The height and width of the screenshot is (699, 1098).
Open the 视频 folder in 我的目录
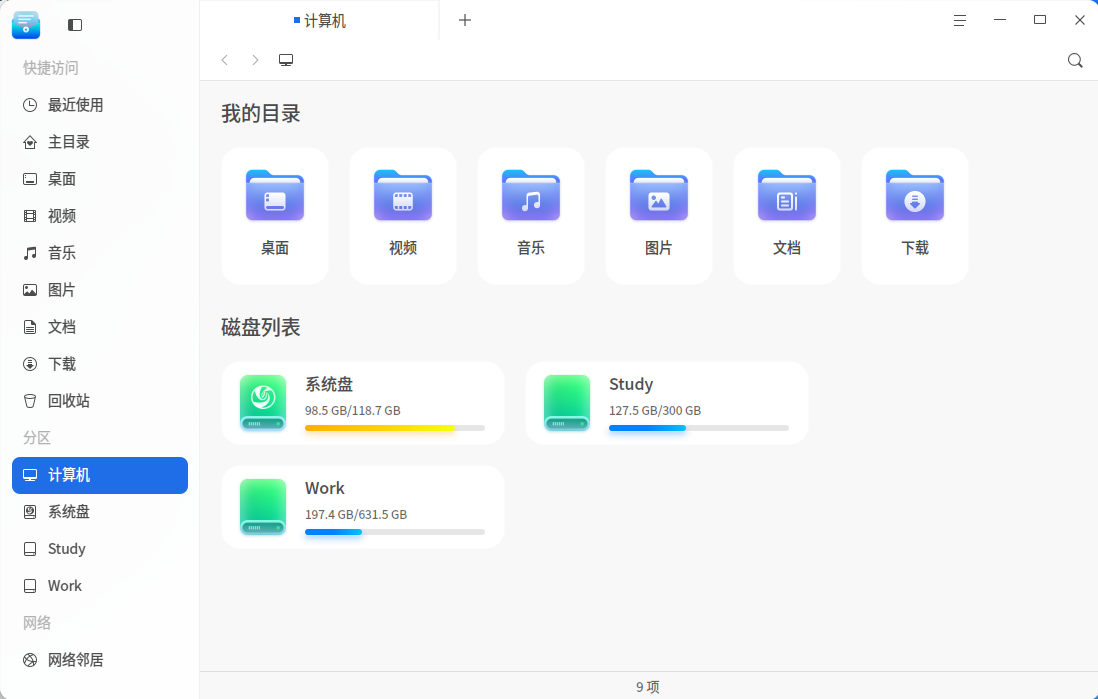point(403,216)
